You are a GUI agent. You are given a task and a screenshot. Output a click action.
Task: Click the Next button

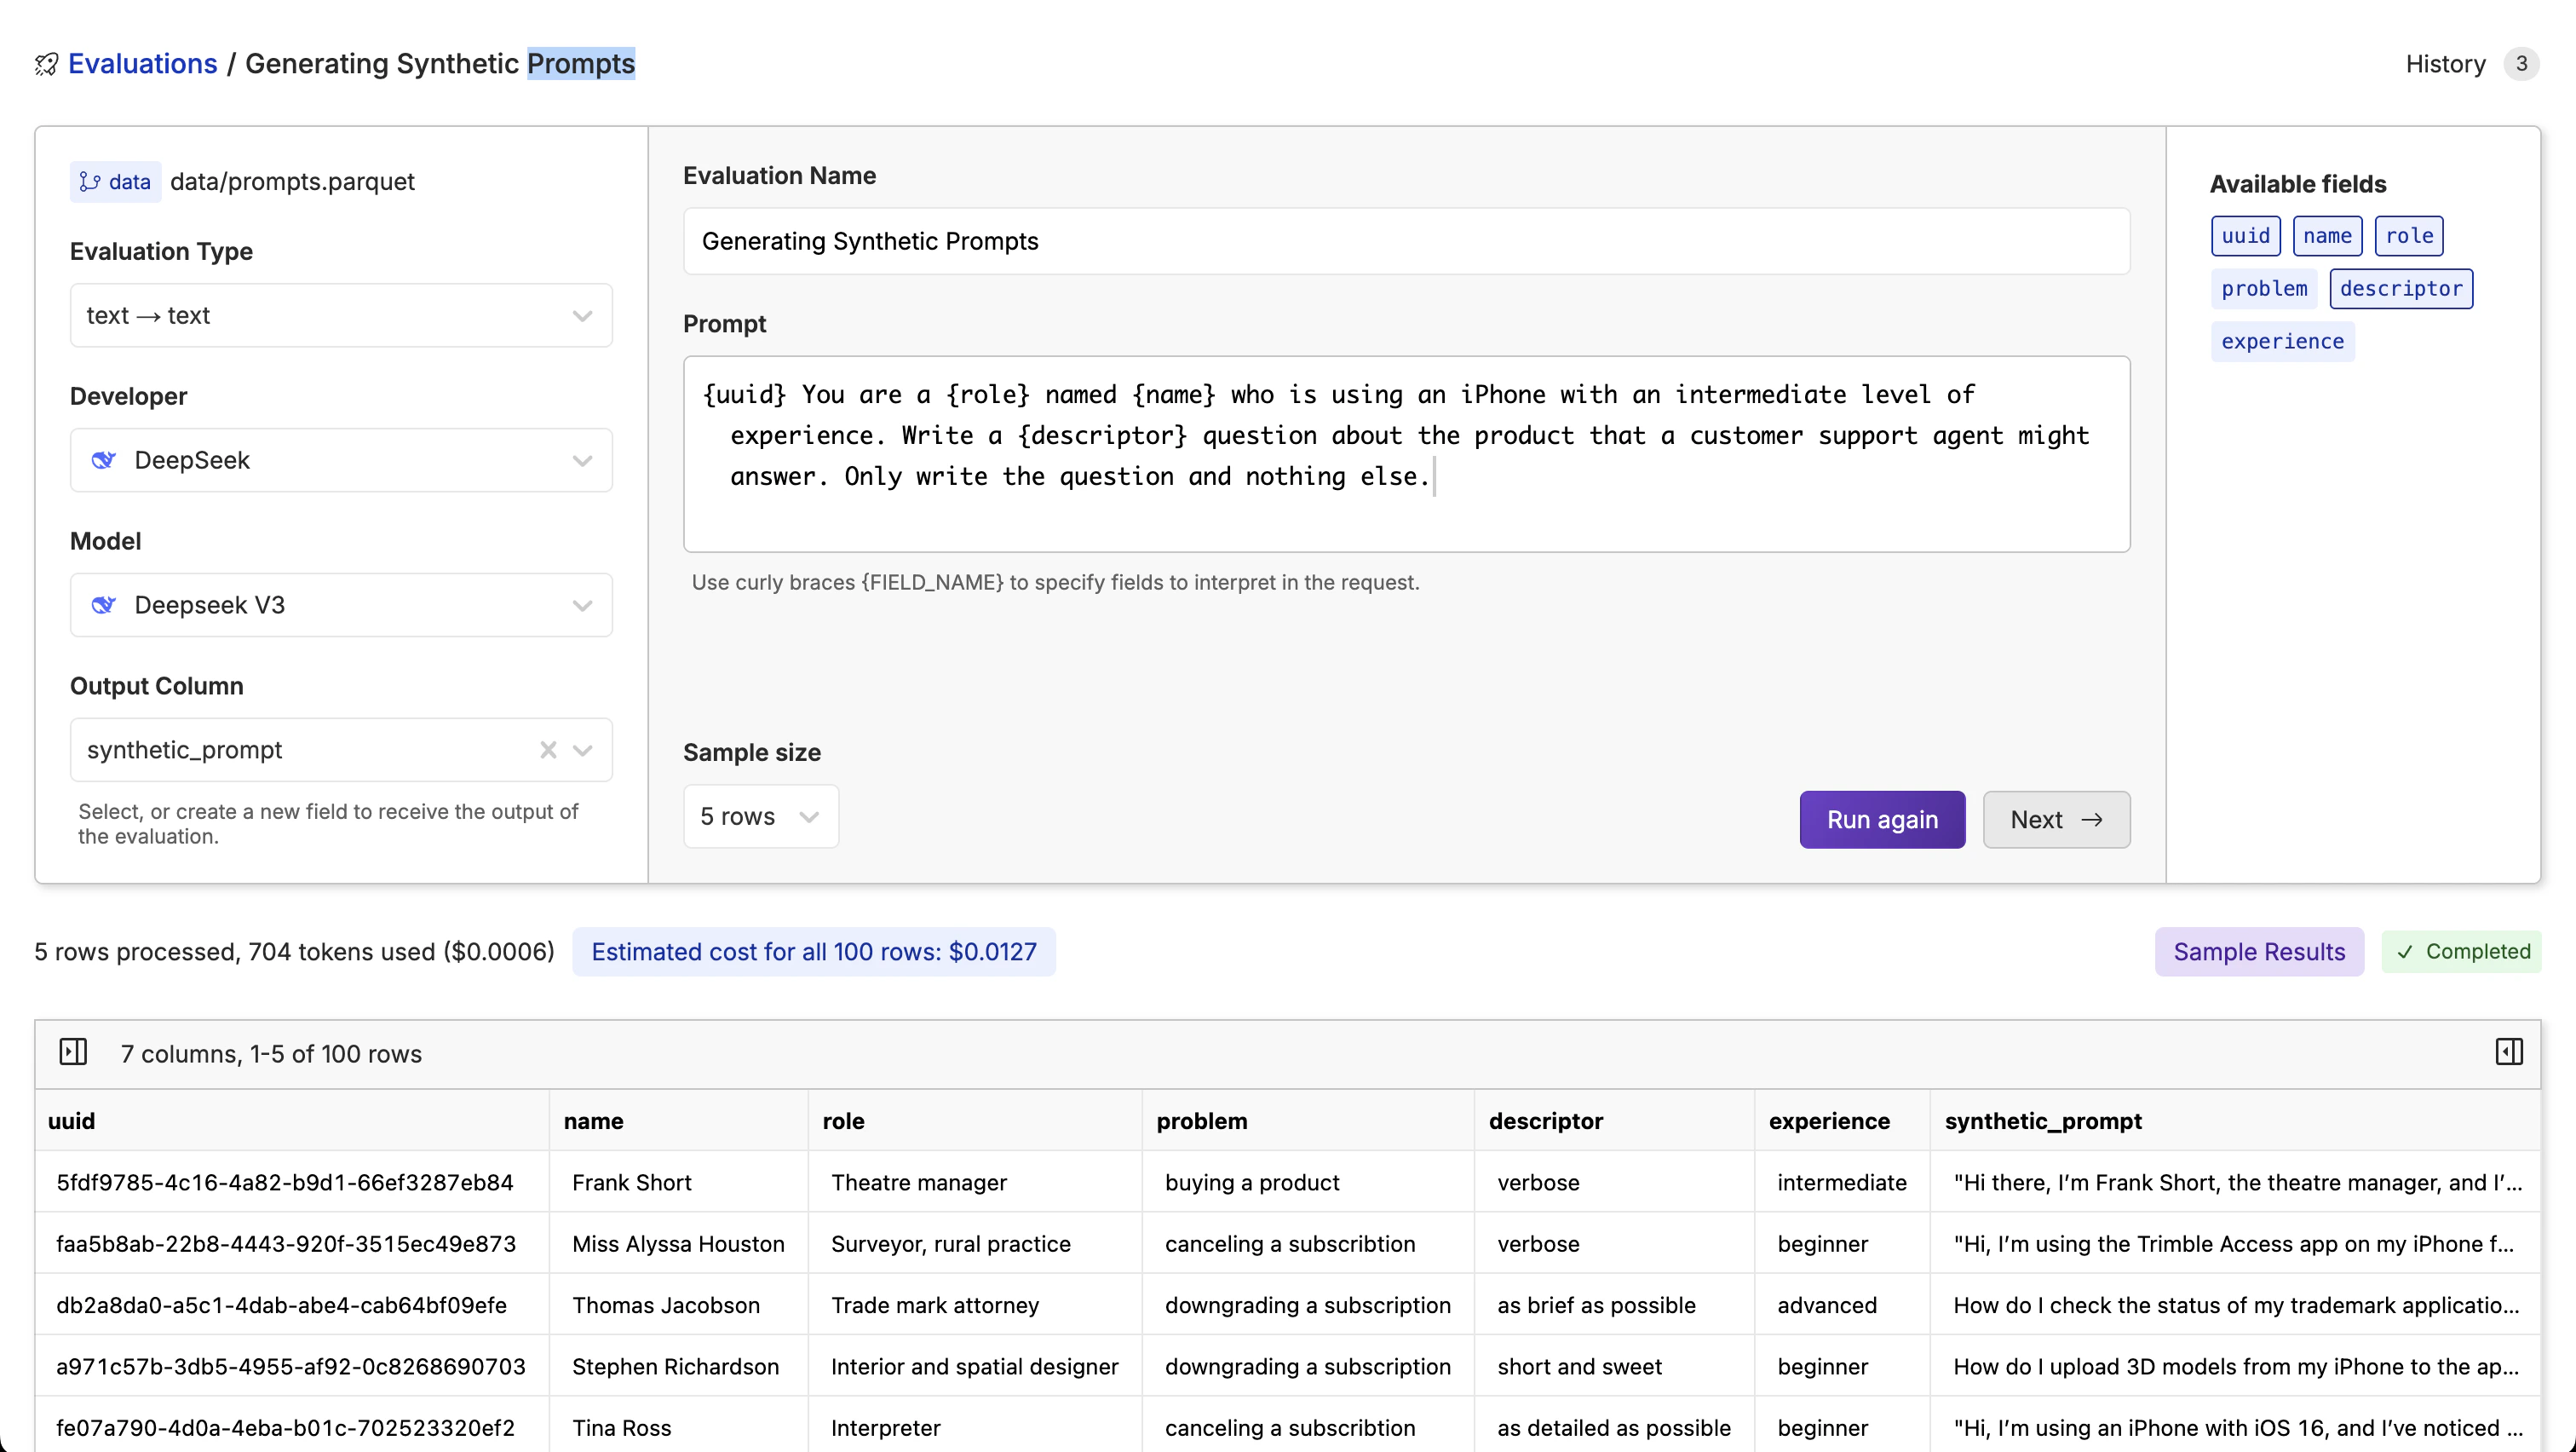click(x=2055, y=819)
